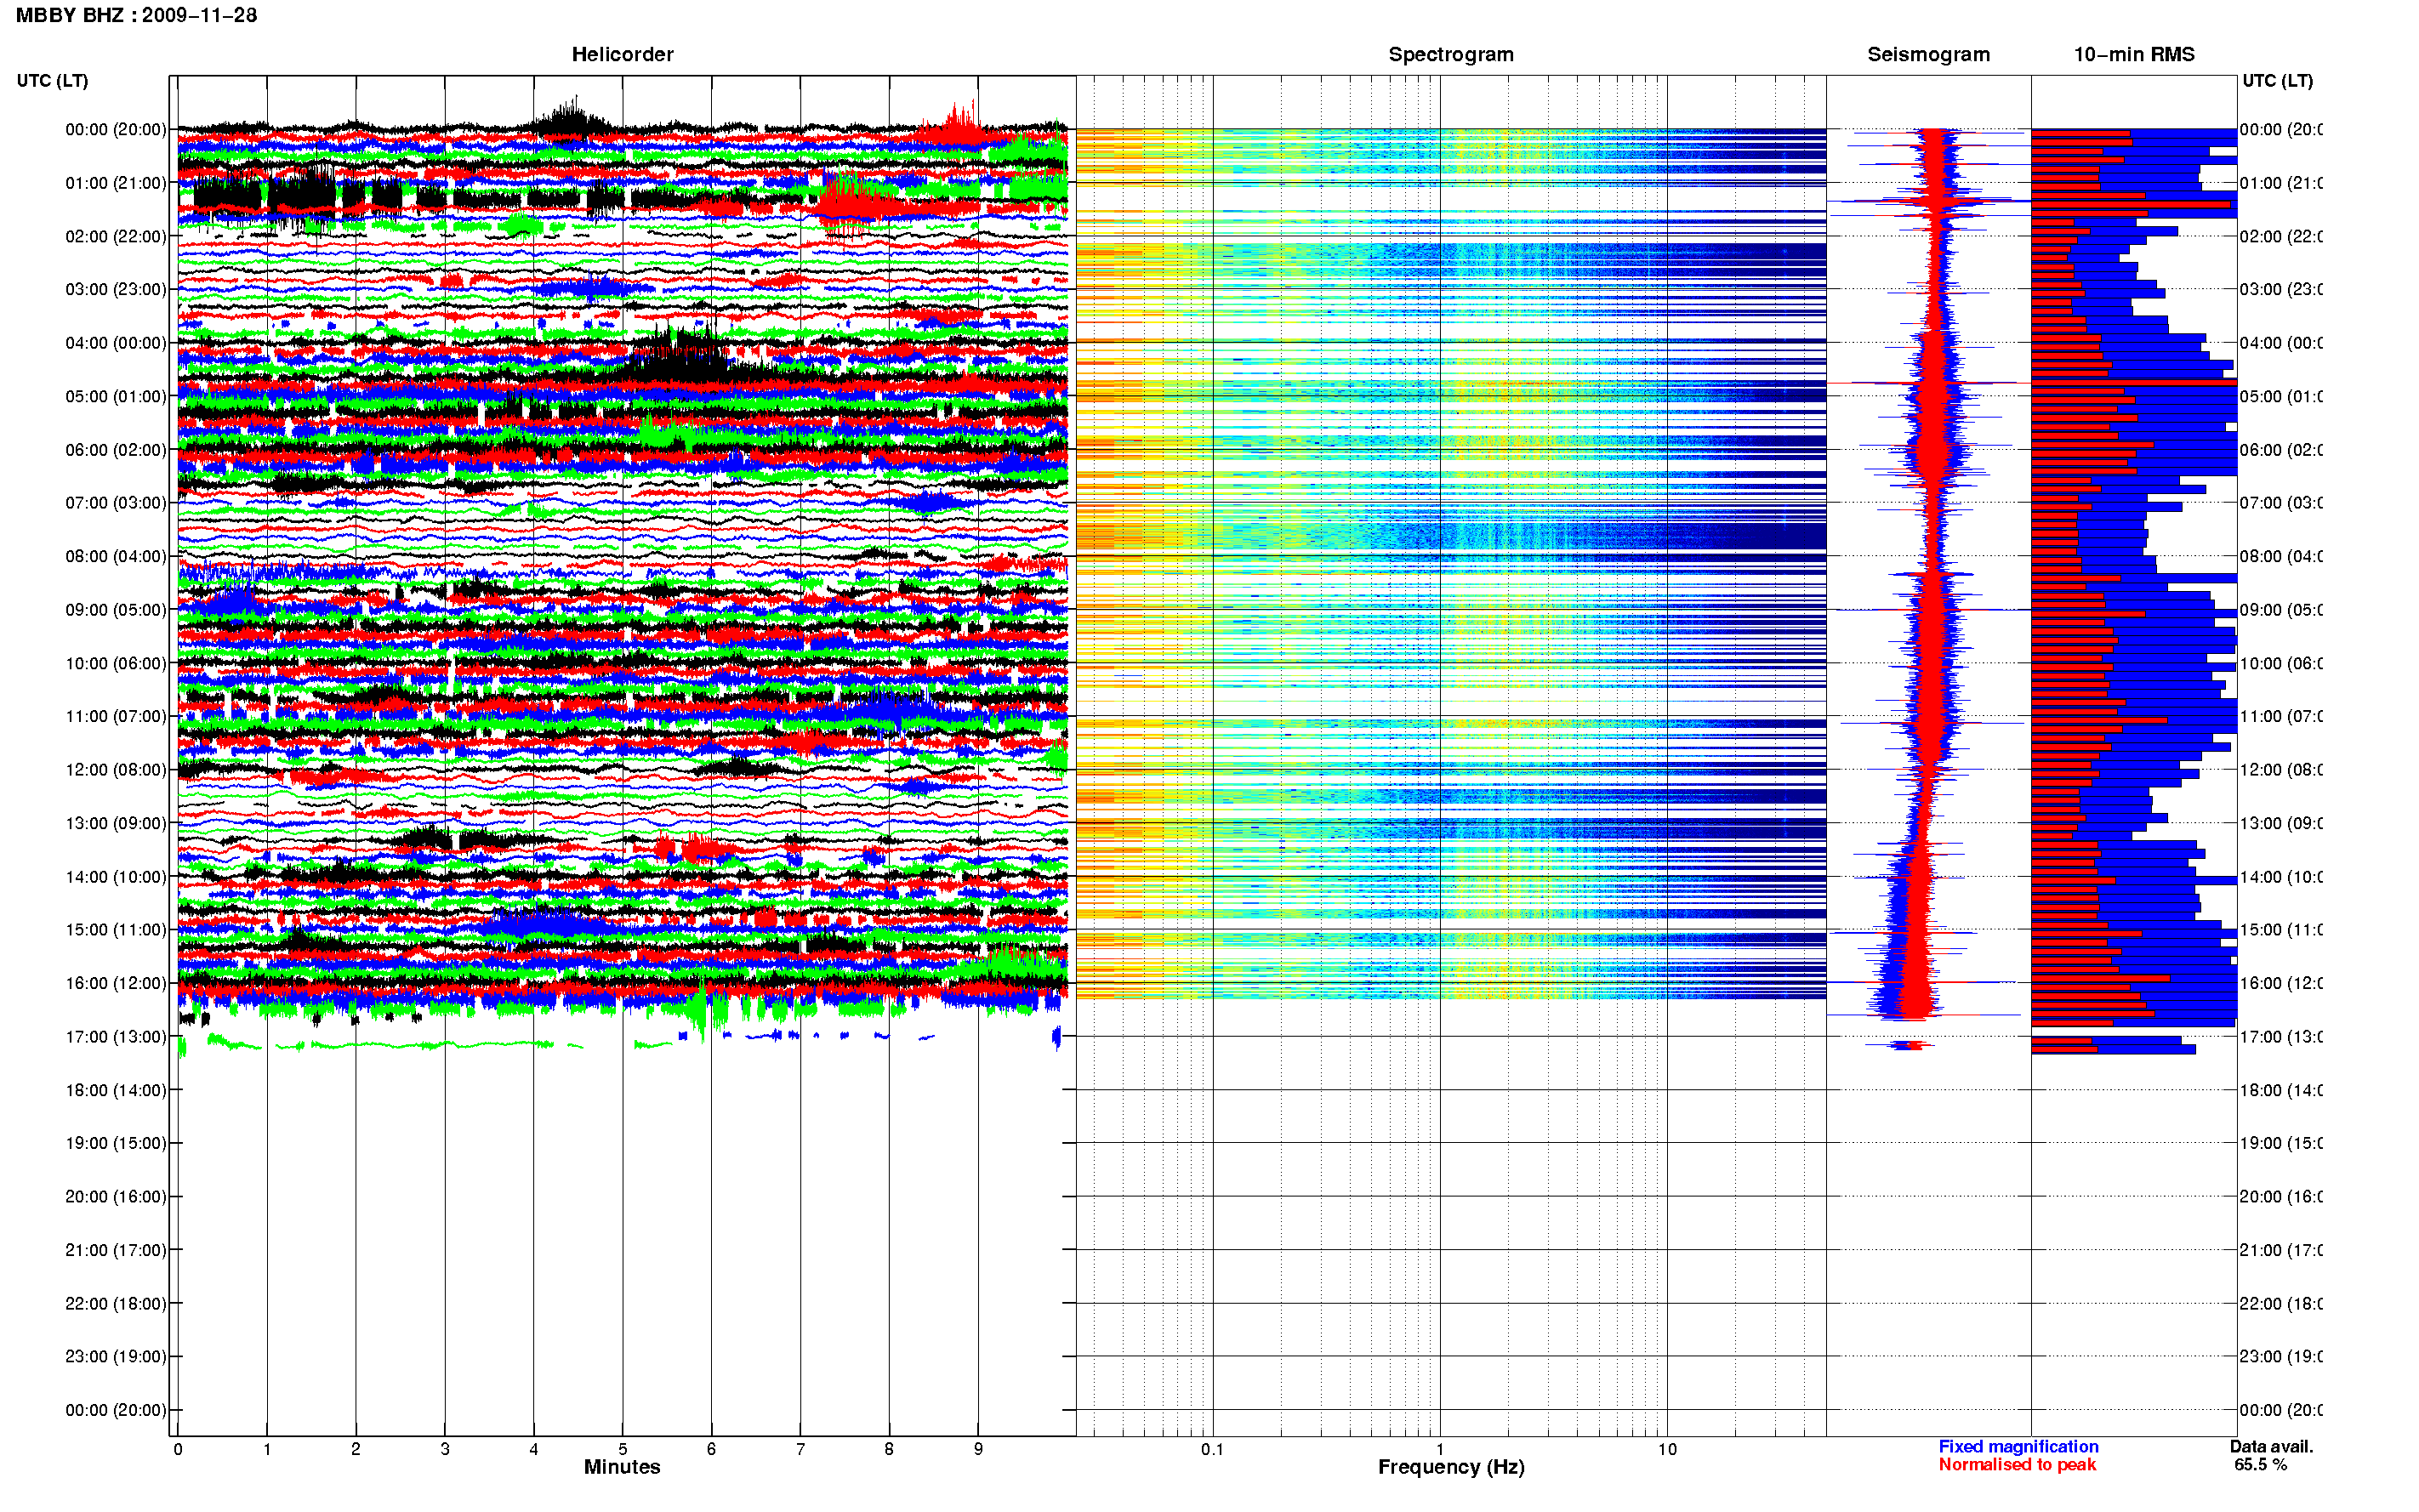Select the 'Seismogram' panel heading

tap(1928, 55)
